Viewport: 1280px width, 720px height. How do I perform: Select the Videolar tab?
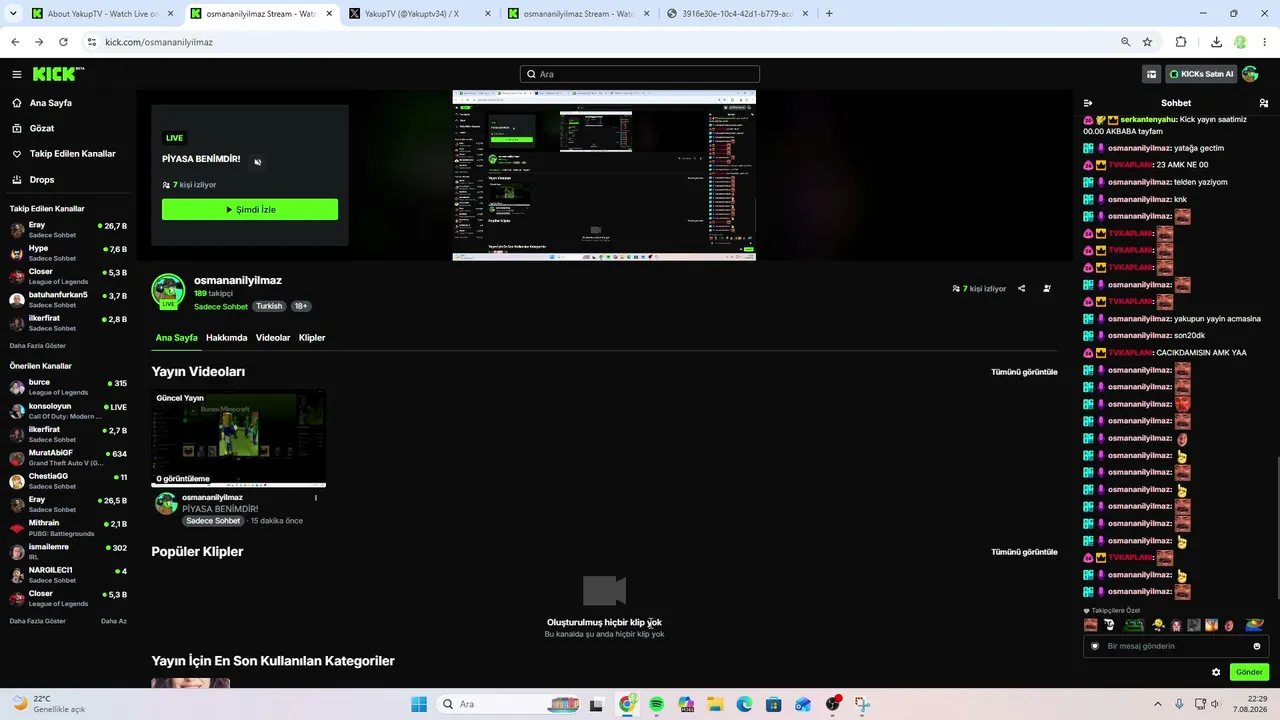(x=273, y=338)
